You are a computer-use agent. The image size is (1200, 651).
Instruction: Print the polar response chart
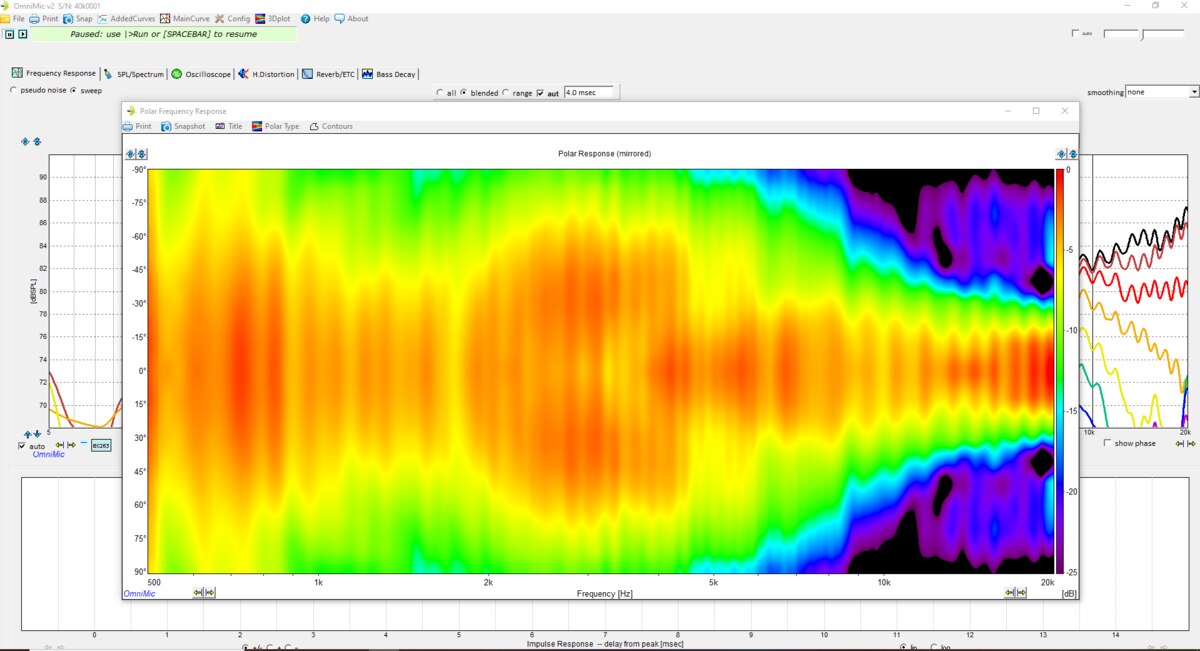[x=137, y=126]
